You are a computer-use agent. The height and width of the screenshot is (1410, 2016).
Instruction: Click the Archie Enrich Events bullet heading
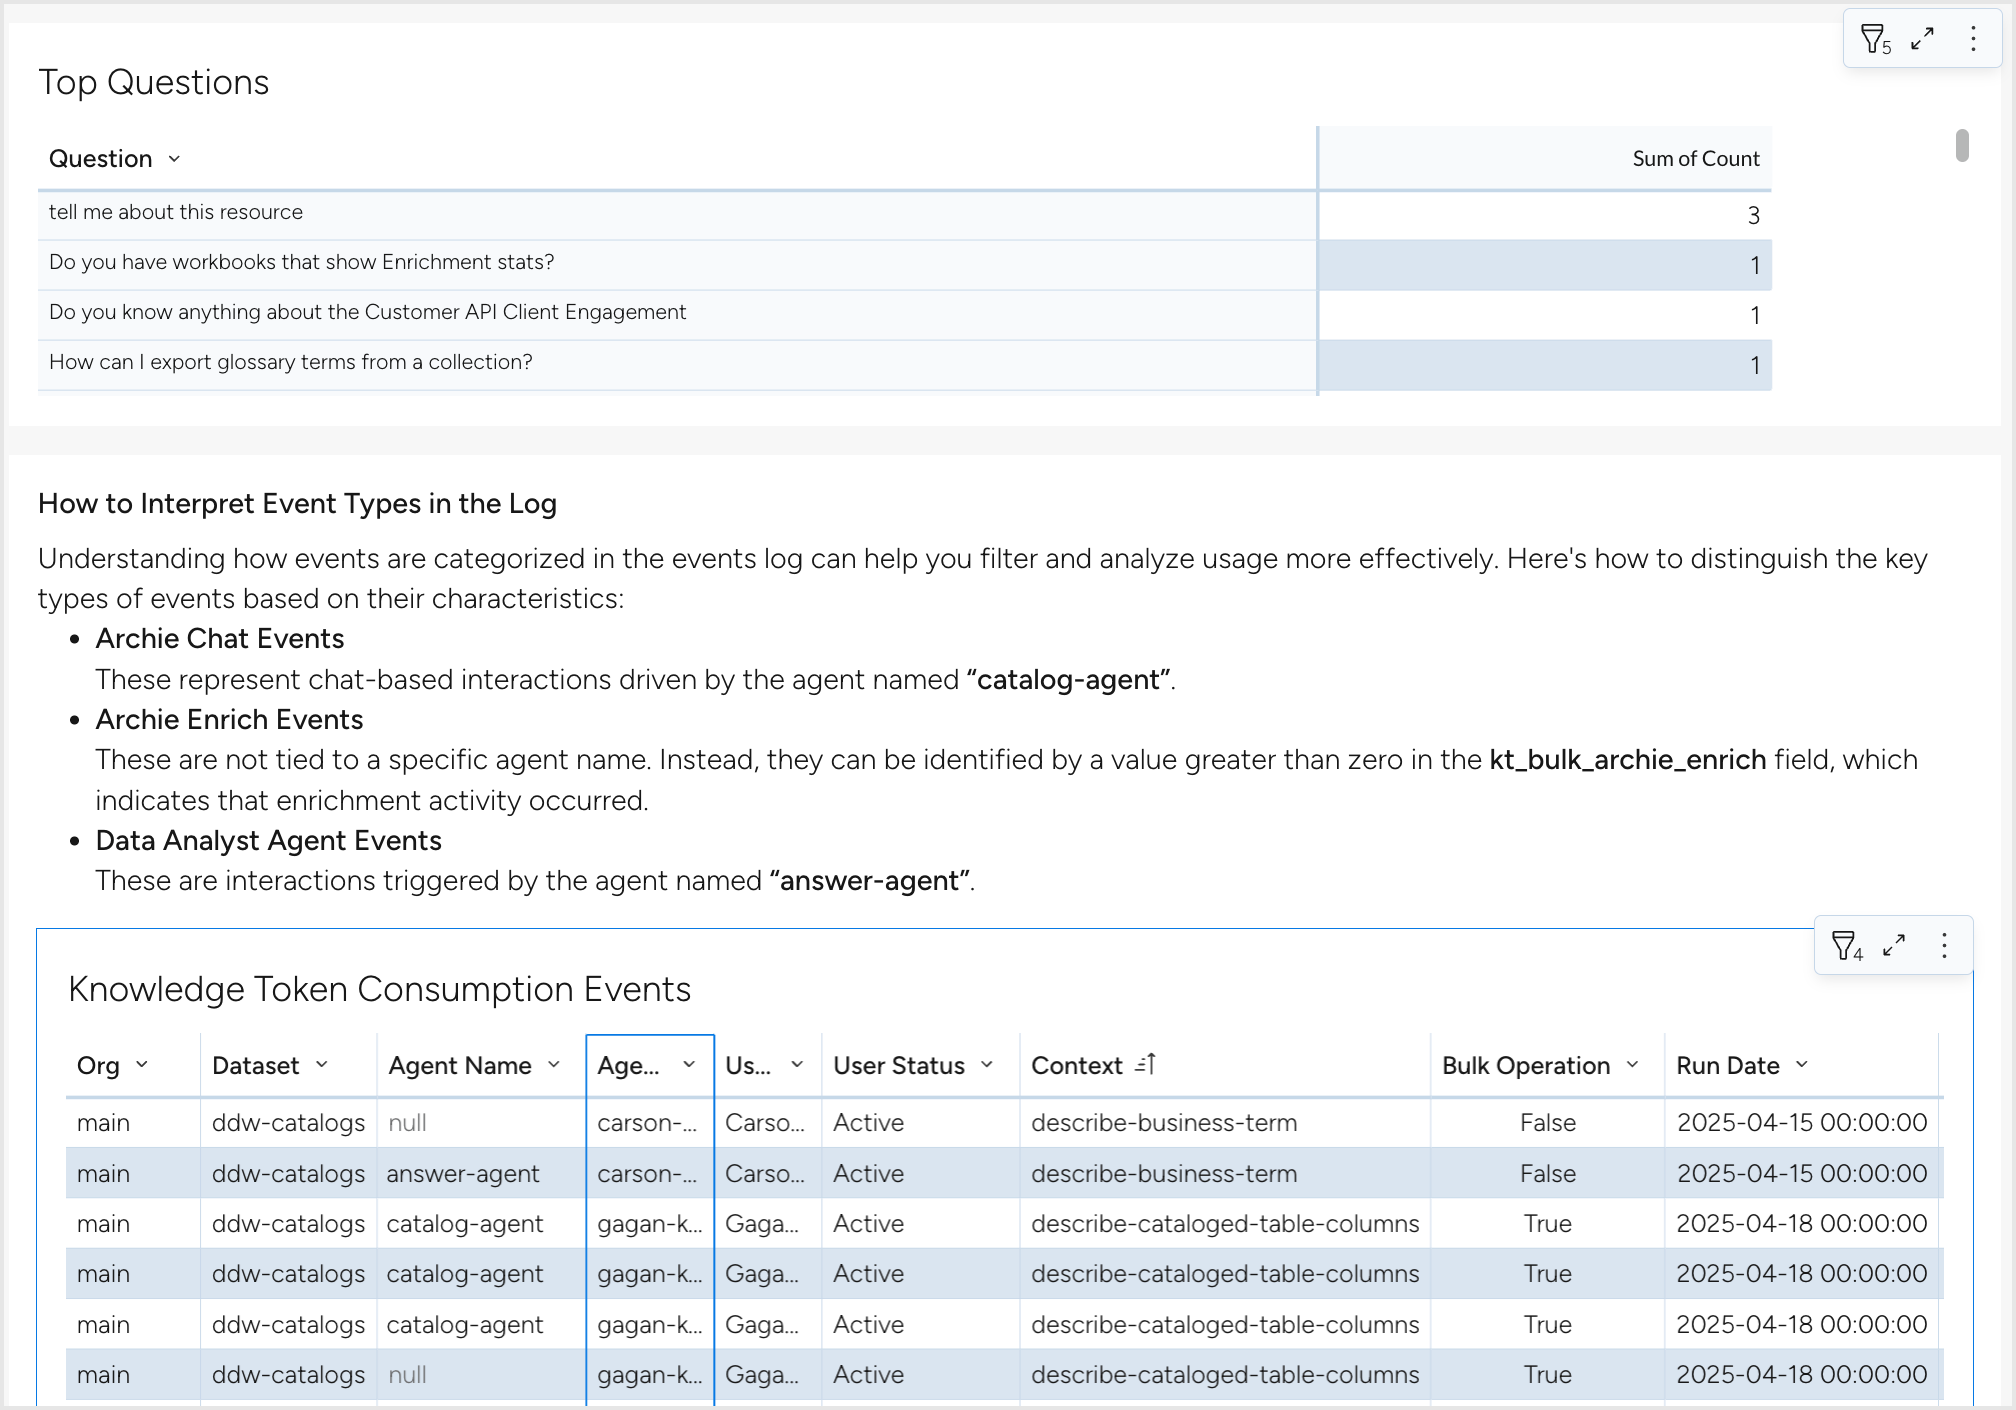(229, 720)
